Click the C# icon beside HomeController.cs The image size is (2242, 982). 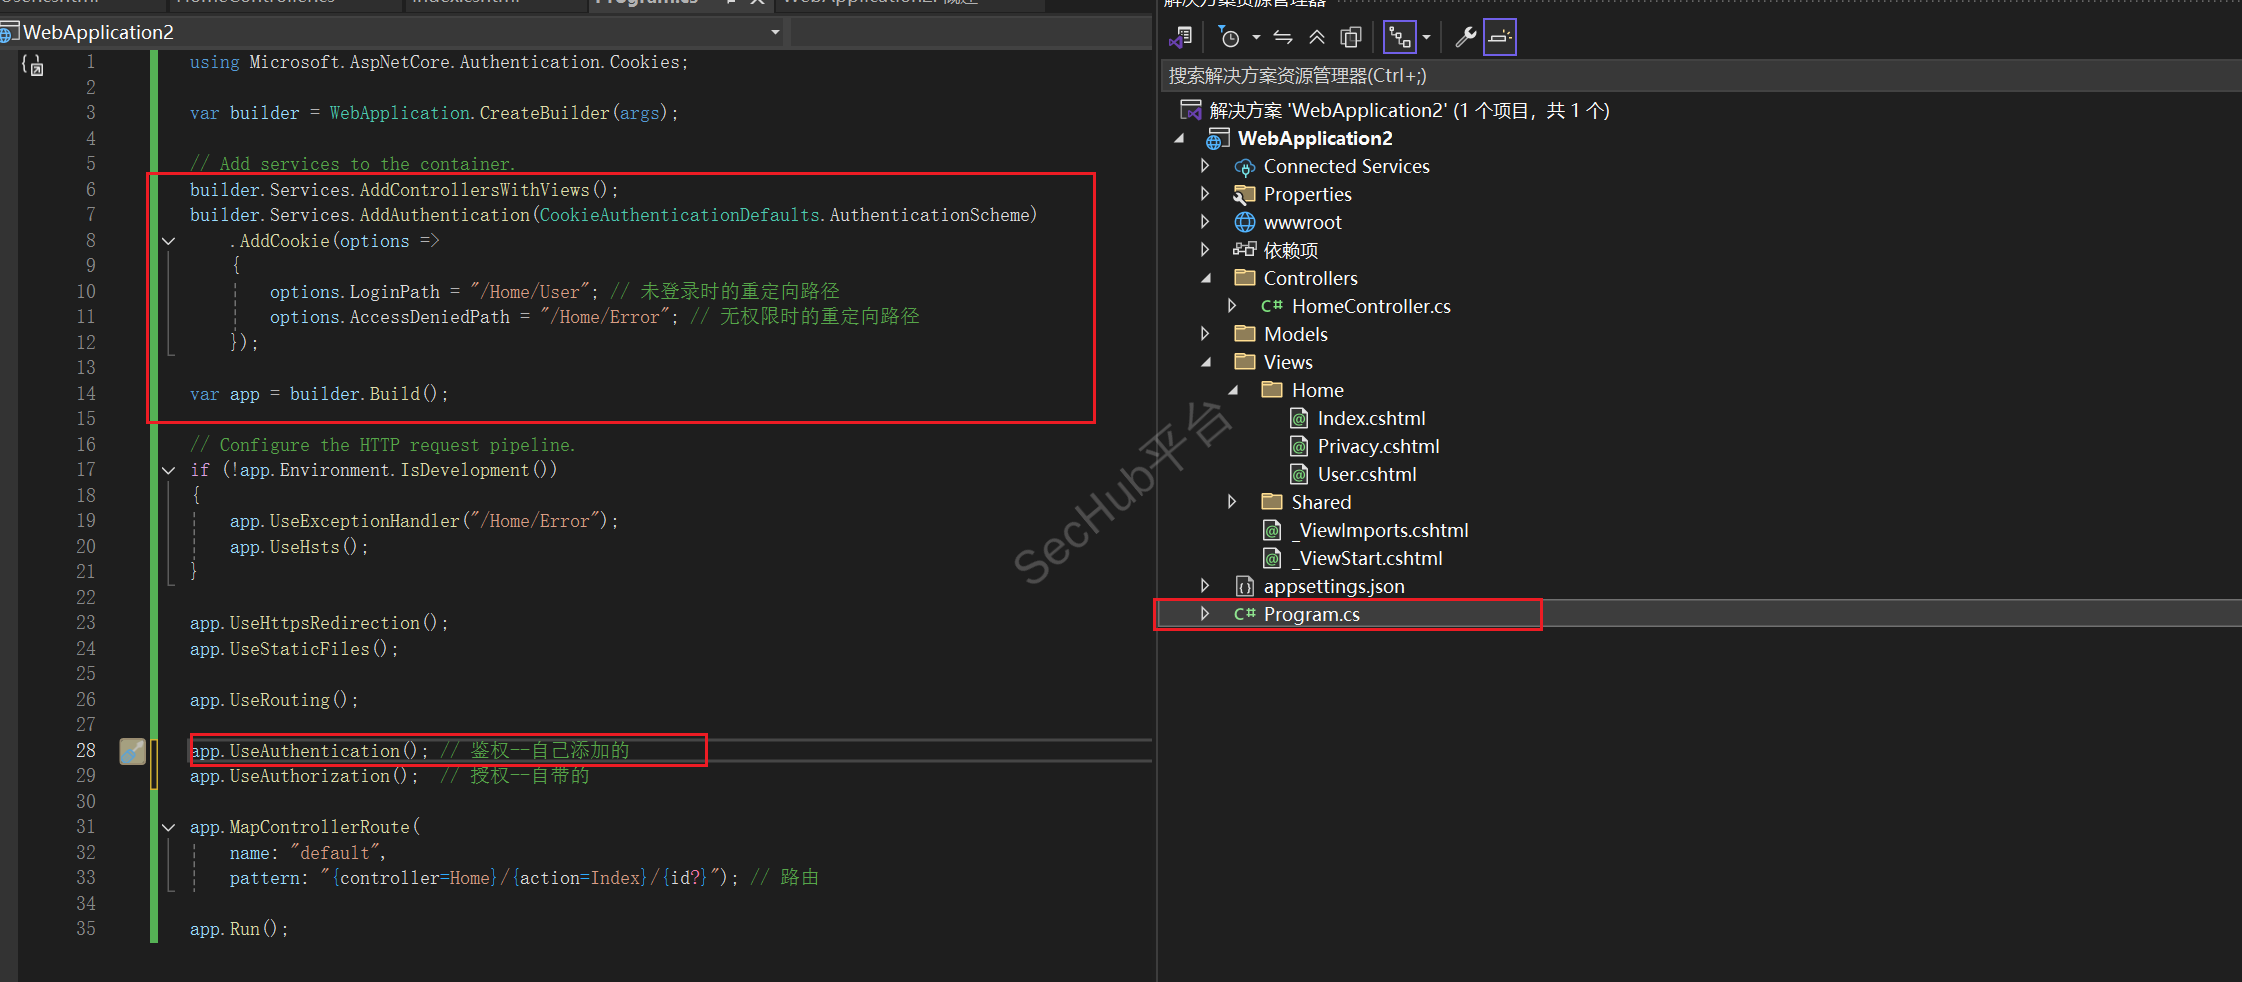point(1272,306)
